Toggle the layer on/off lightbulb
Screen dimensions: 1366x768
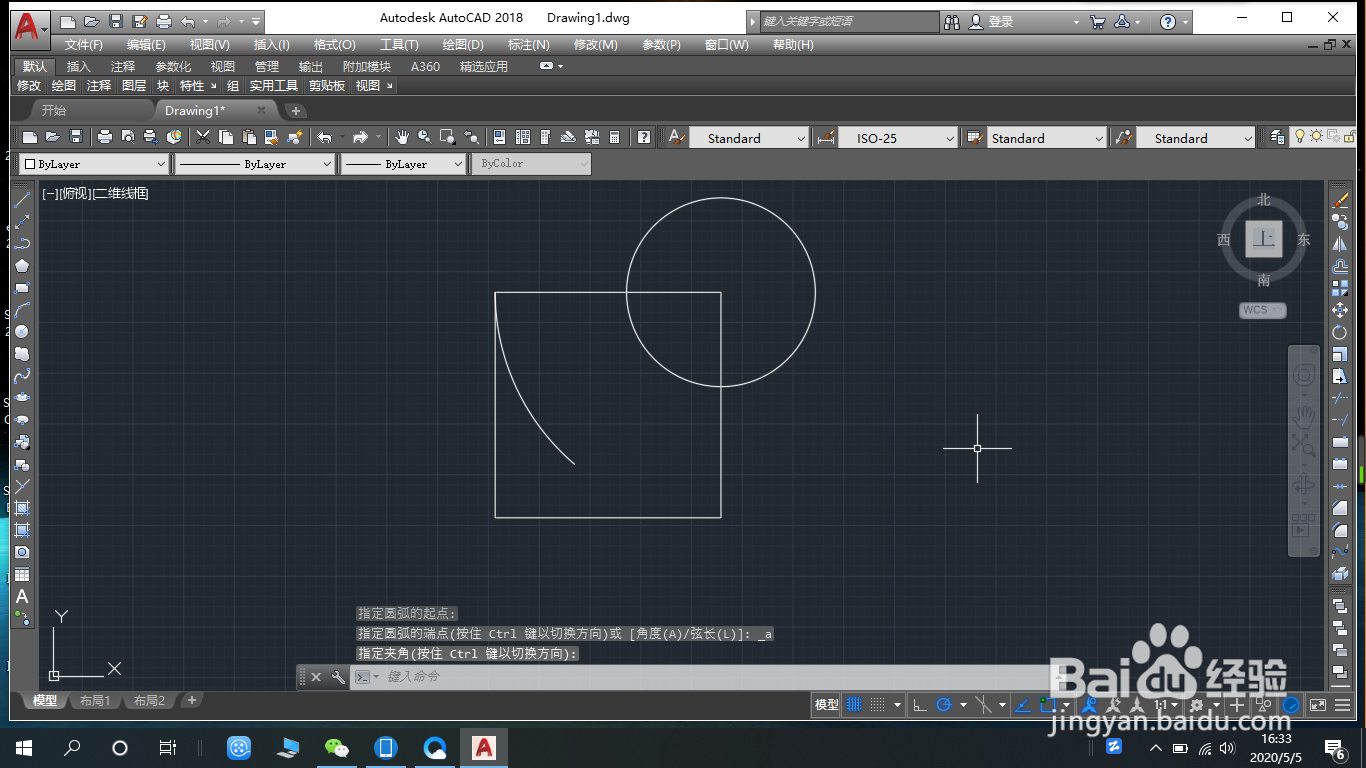[x=1301, y=137]
